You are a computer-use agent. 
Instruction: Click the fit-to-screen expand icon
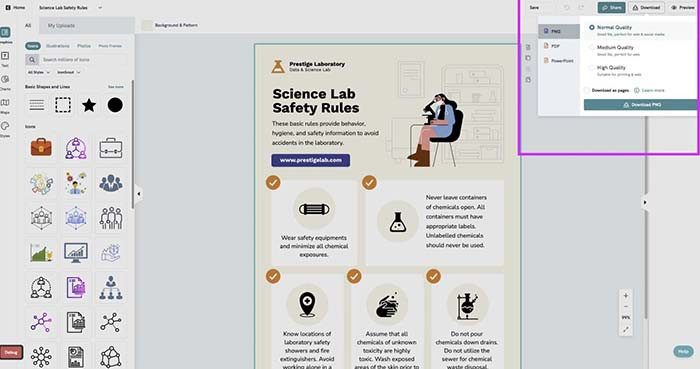(x=625, y=329)
